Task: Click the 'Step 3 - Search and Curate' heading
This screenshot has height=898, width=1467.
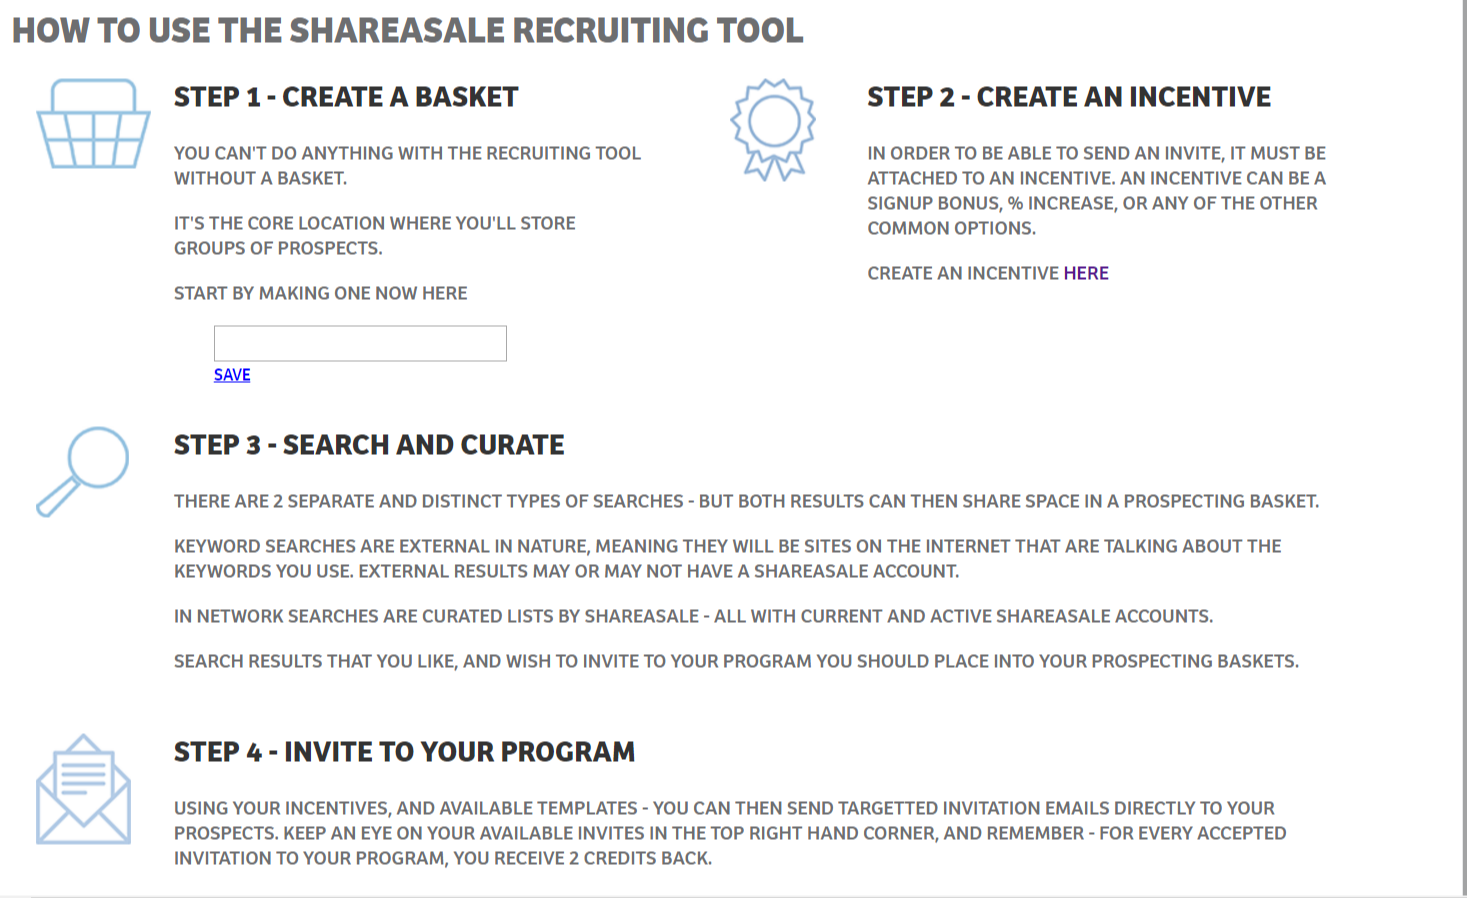Action: tap(369, 445)
